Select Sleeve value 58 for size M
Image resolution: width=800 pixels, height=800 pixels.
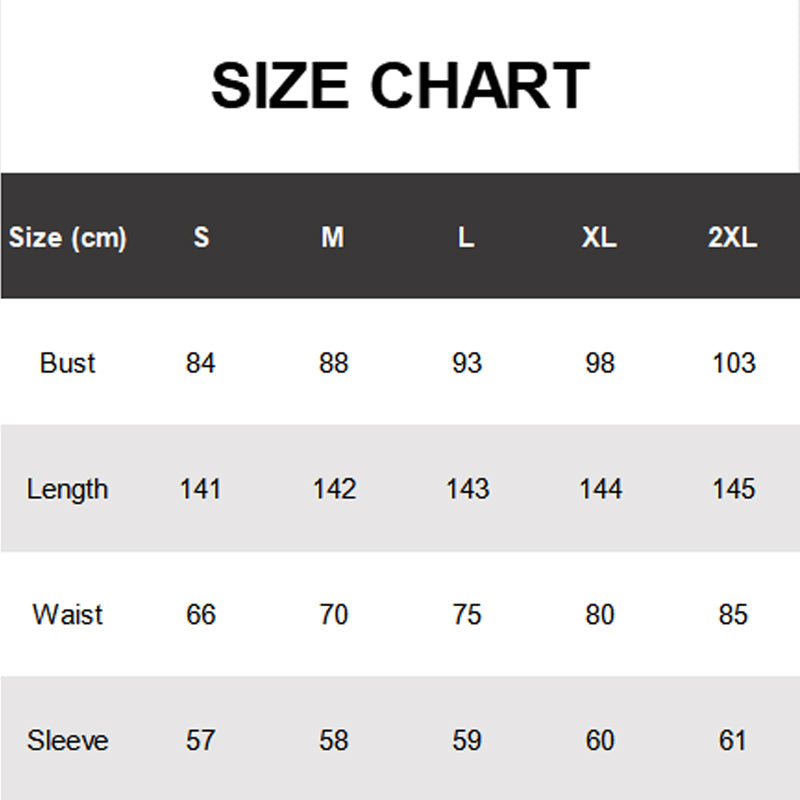click(x=333, y=740)
